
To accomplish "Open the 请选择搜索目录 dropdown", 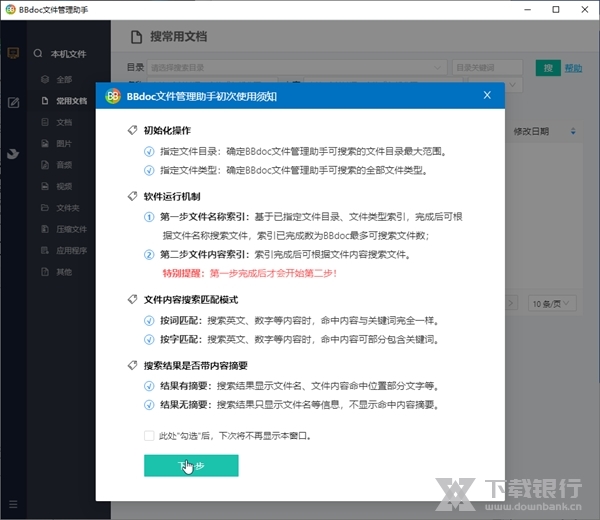I will click(297, 68).
